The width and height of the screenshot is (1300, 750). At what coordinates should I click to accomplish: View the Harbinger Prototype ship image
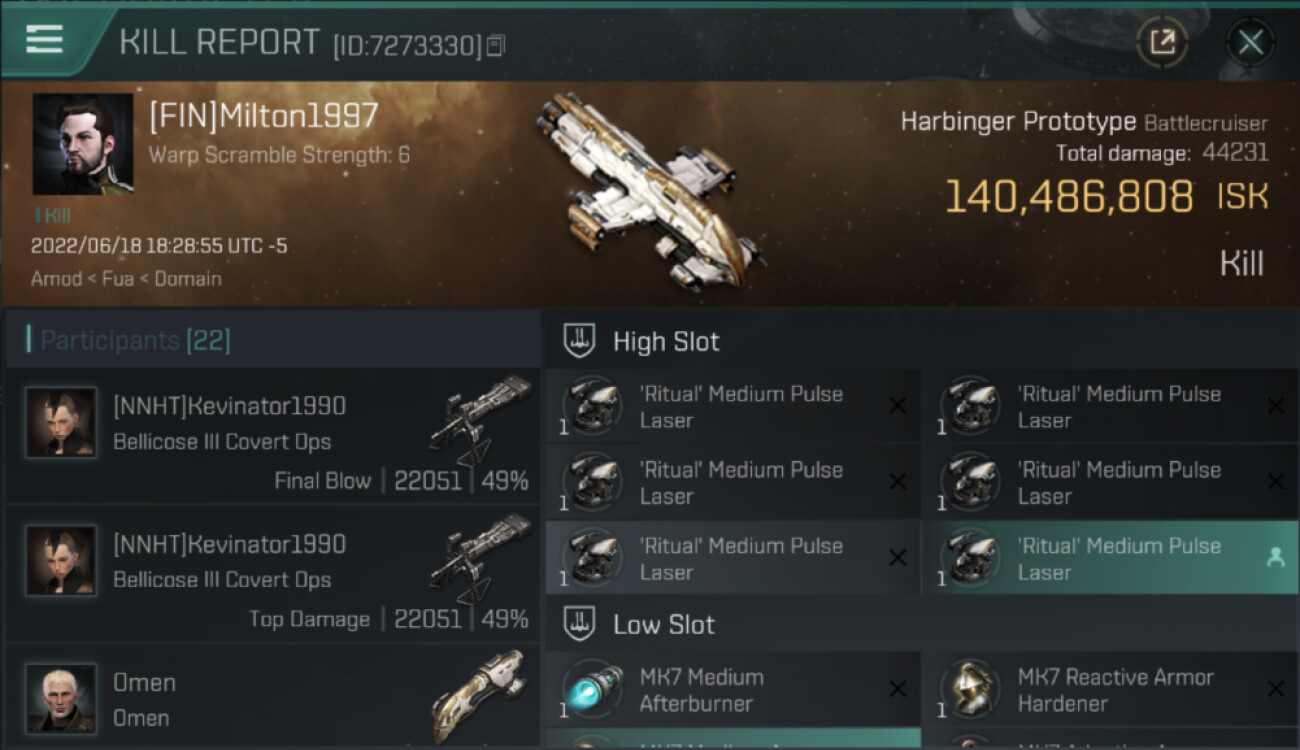click(650, 190)
